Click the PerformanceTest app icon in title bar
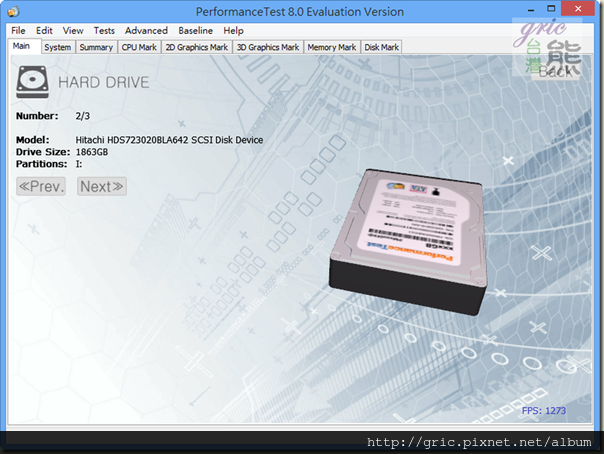Image resolution: width=604 pixels, height=454 pixels. [13, 12]
